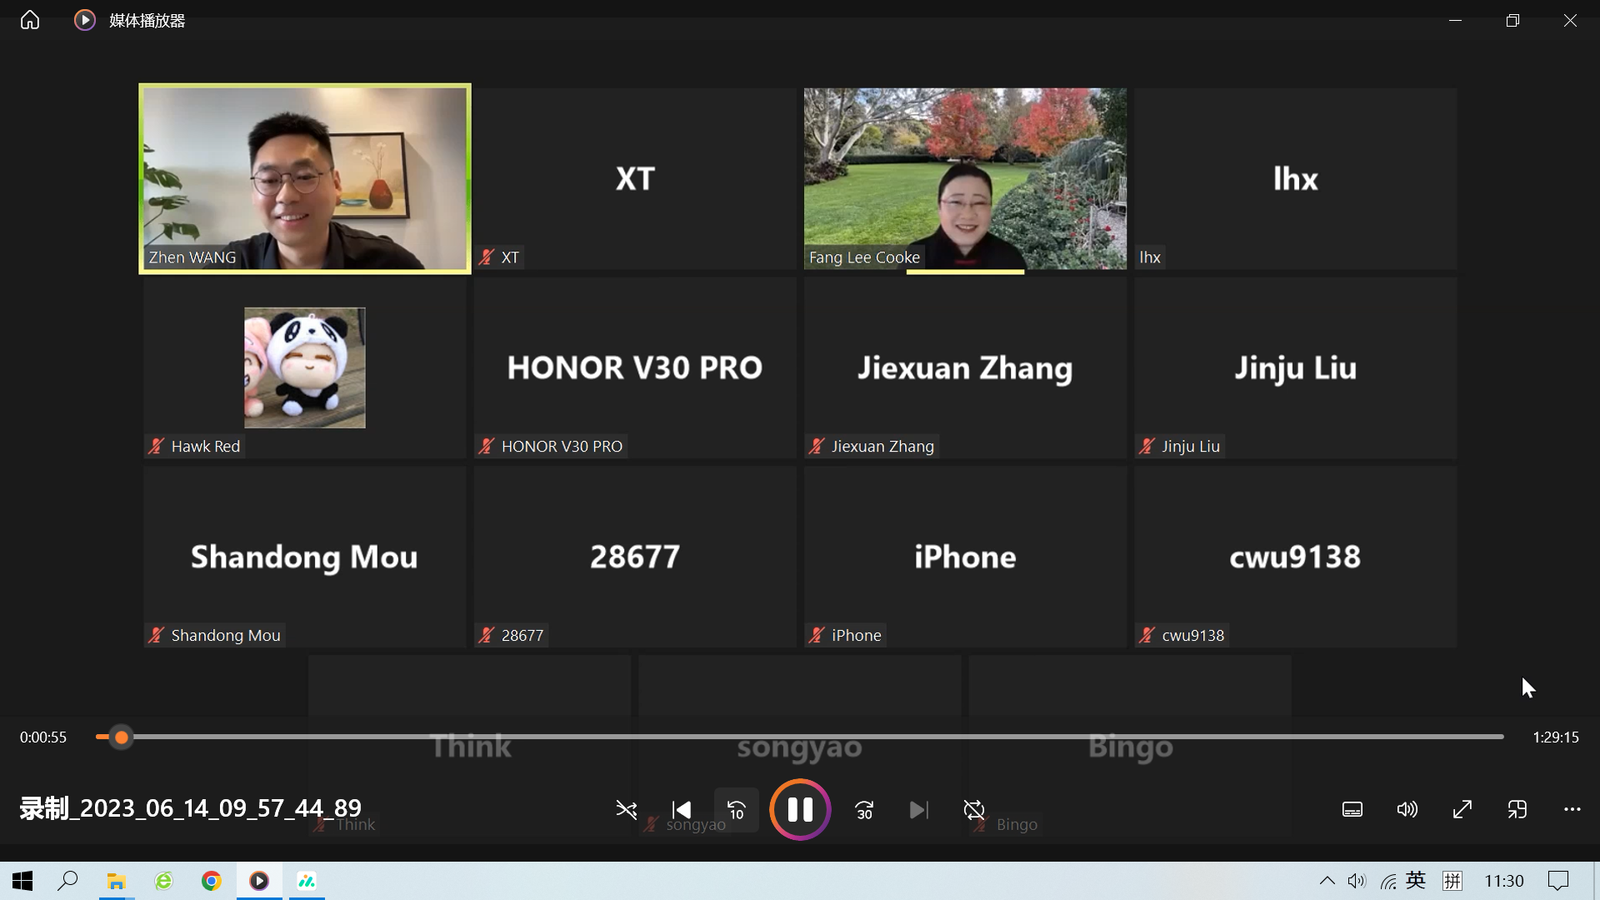
Task: Switch input language indicator 英
Action: click(x=1415, y=881)
